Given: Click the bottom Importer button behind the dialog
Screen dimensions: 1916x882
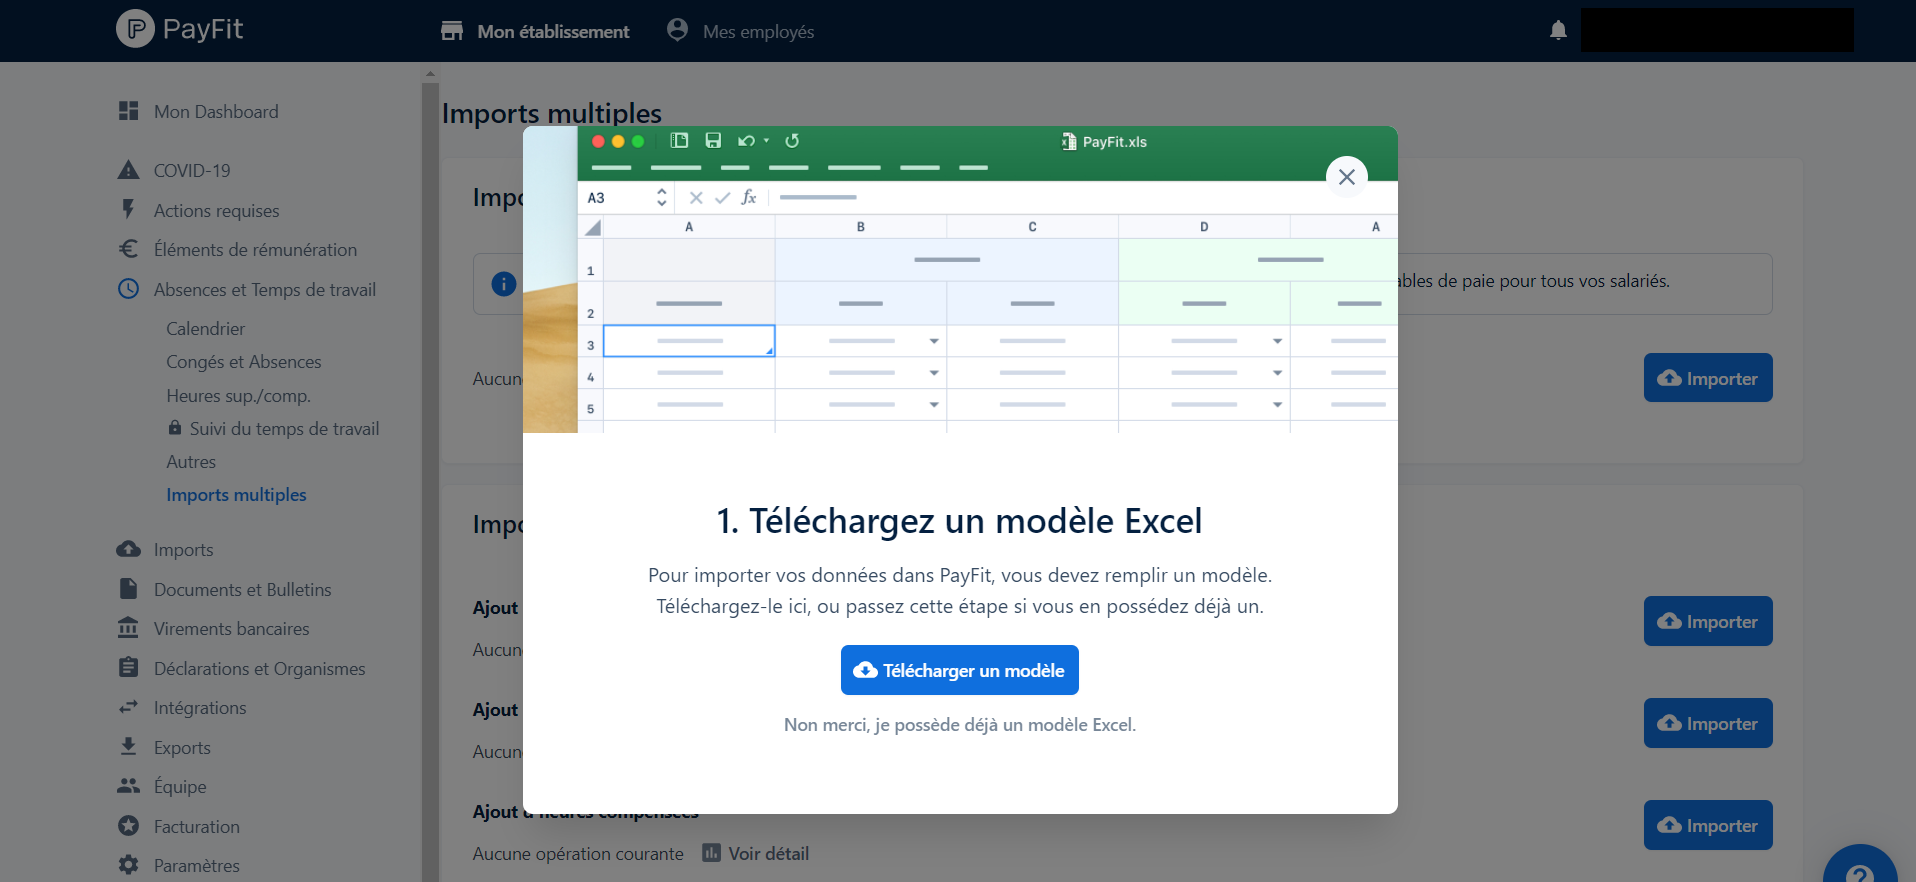Looking at the screenshot, I should point(1708,825).
